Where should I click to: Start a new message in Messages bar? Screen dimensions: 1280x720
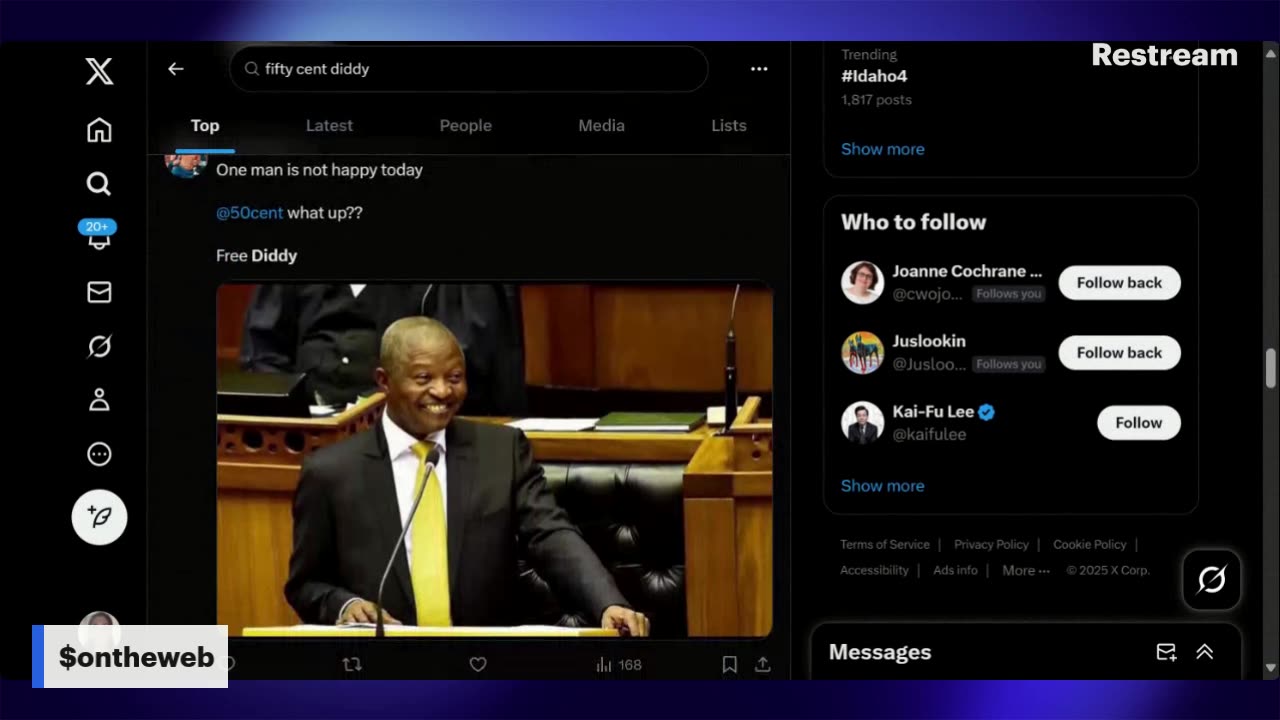coord(1166,652)
